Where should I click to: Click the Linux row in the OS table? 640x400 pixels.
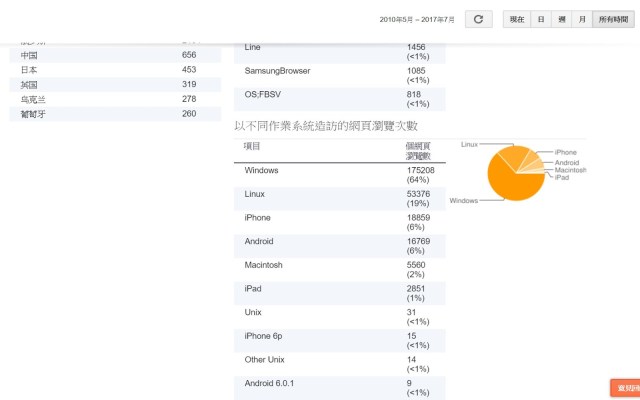click(340, 198)
